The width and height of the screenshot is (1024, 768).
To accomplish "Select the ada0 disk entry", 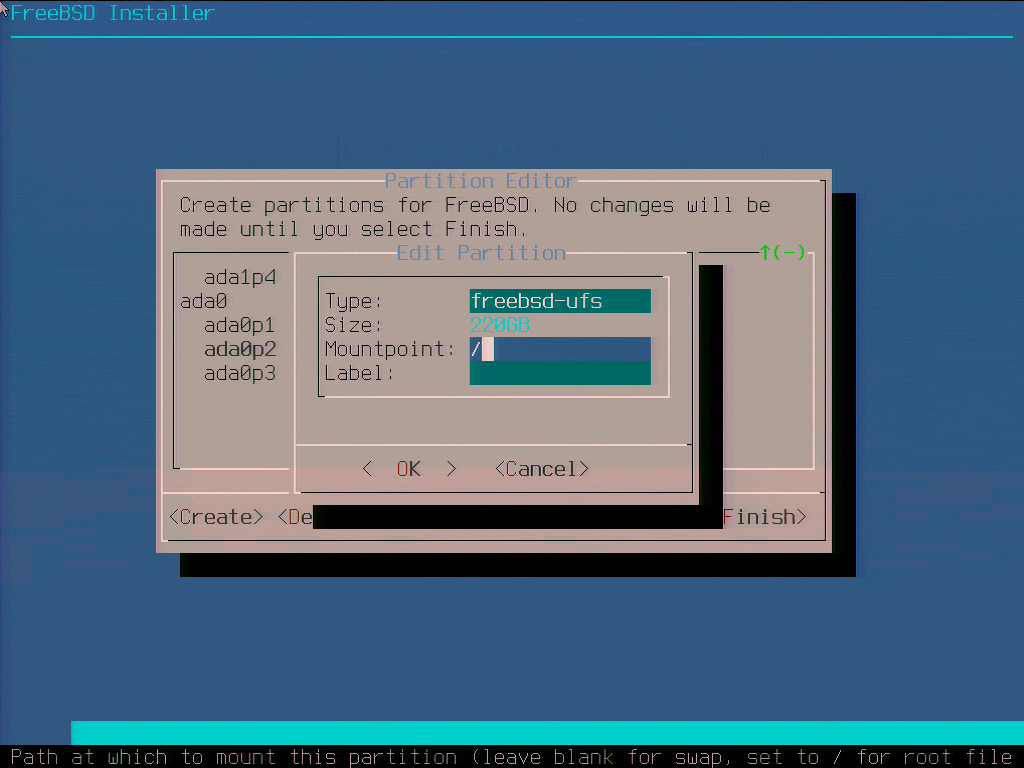I will (204, 302).
